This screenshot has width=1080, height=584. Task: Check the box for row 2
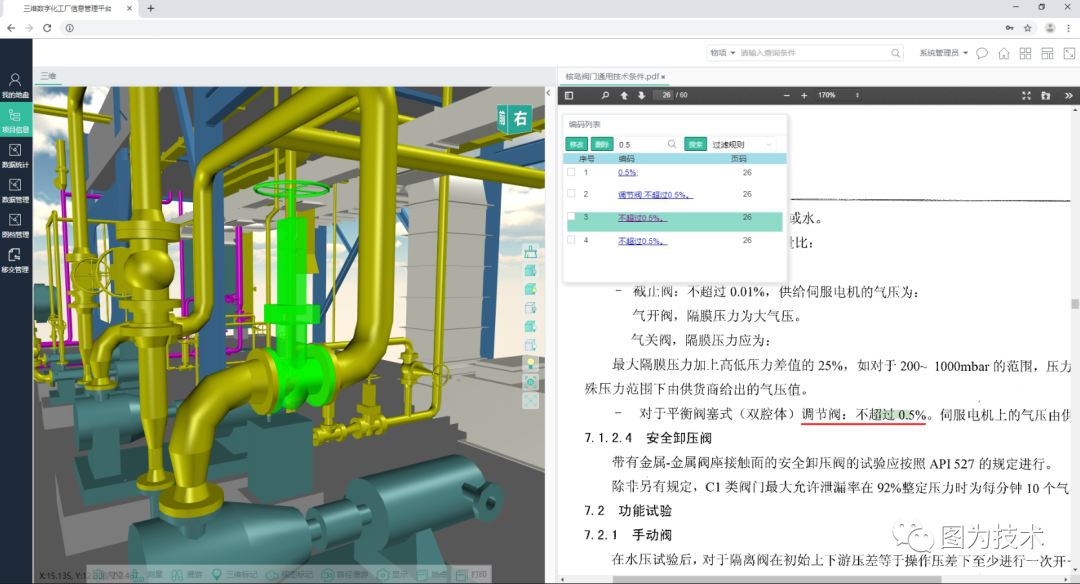pos(571,194)
